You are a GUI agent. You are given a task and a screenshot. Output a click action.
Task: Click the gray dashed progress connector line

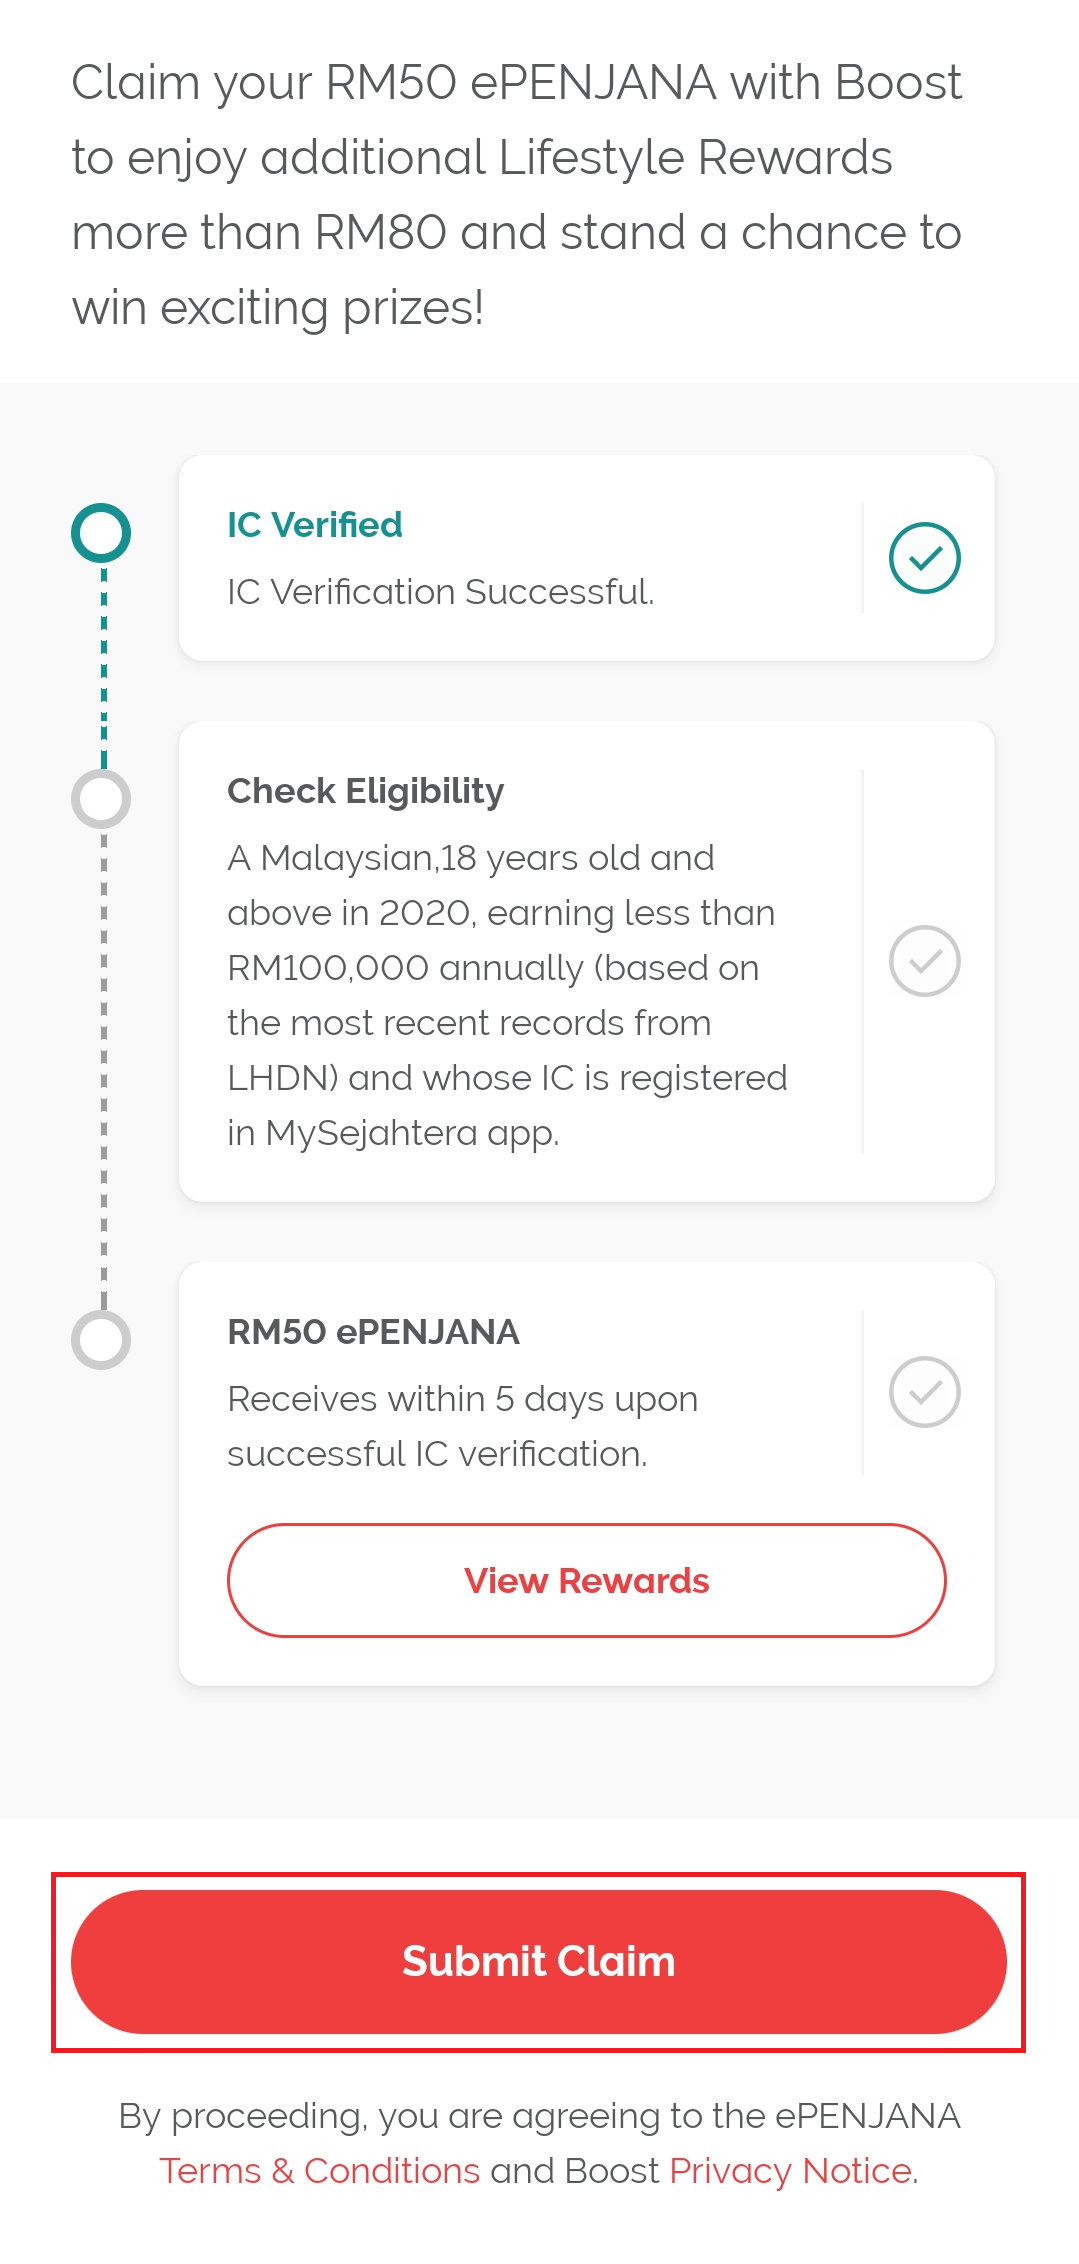point(104,1070)
